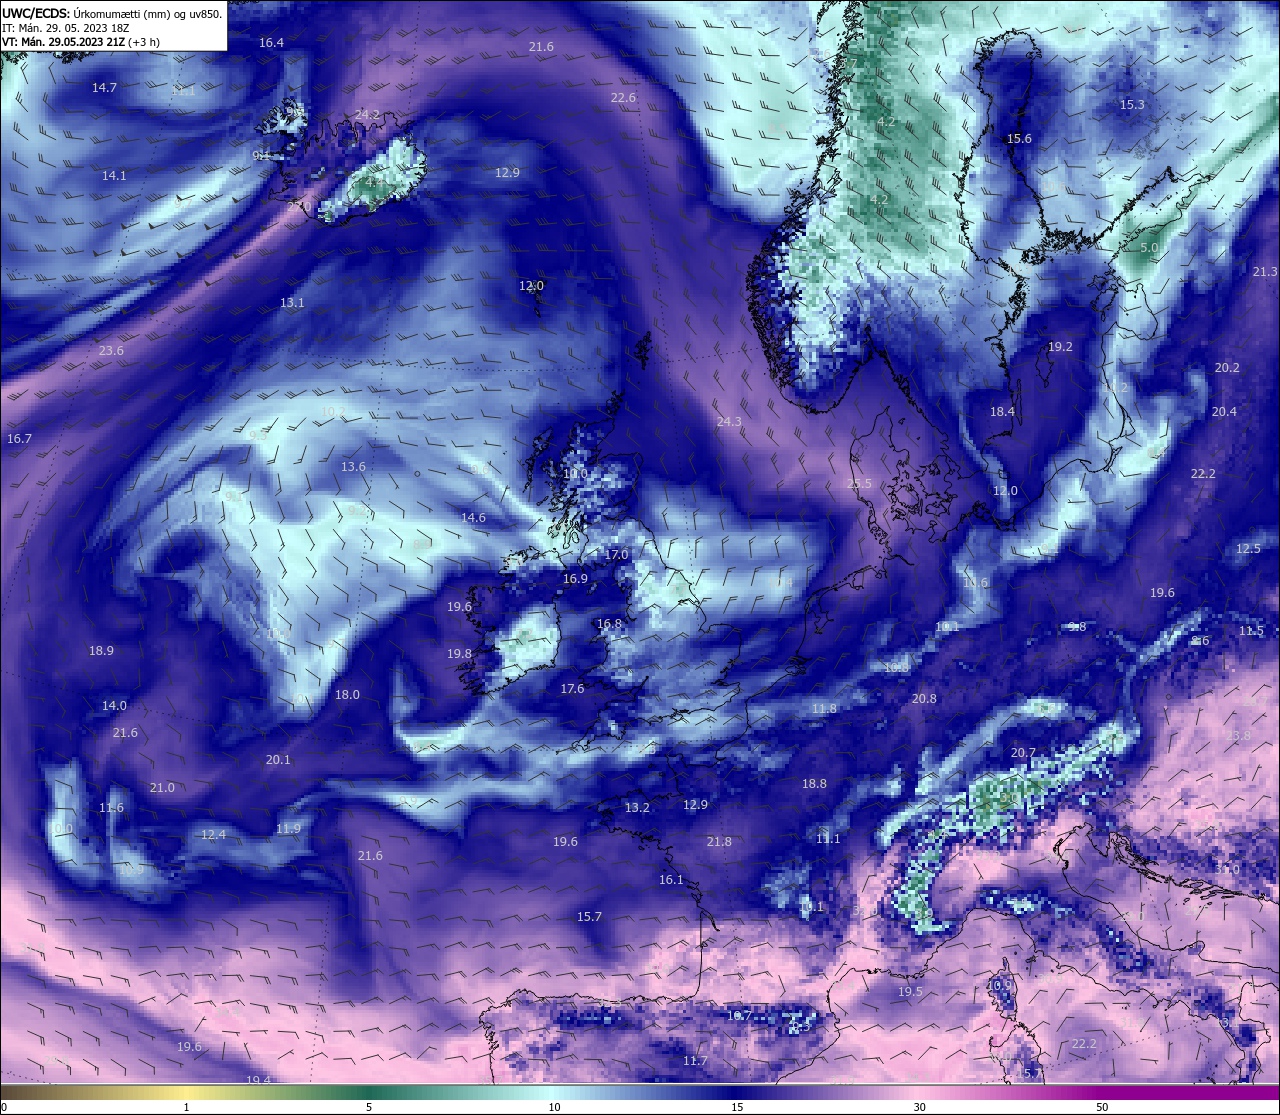Click the 5.0 value over Finland
The height and width of the screenshot is (1115, 1280).
pos(1149,248)
